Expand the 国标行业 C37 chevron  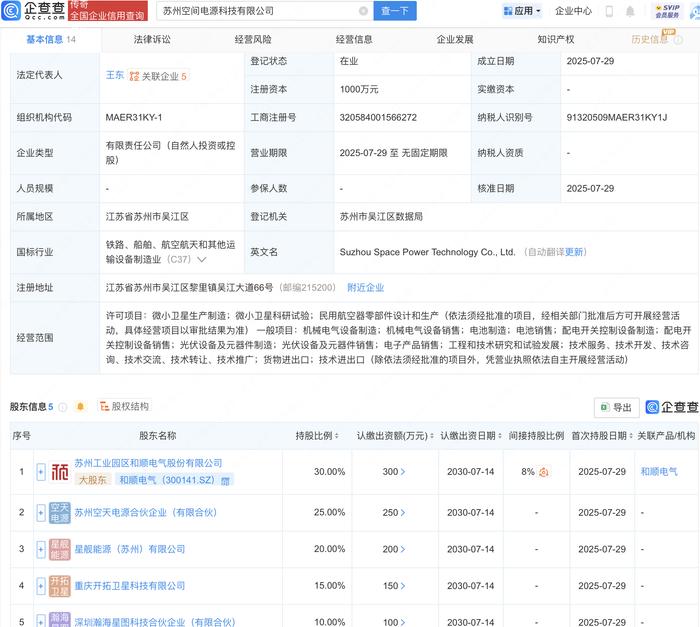pos(202,259)
